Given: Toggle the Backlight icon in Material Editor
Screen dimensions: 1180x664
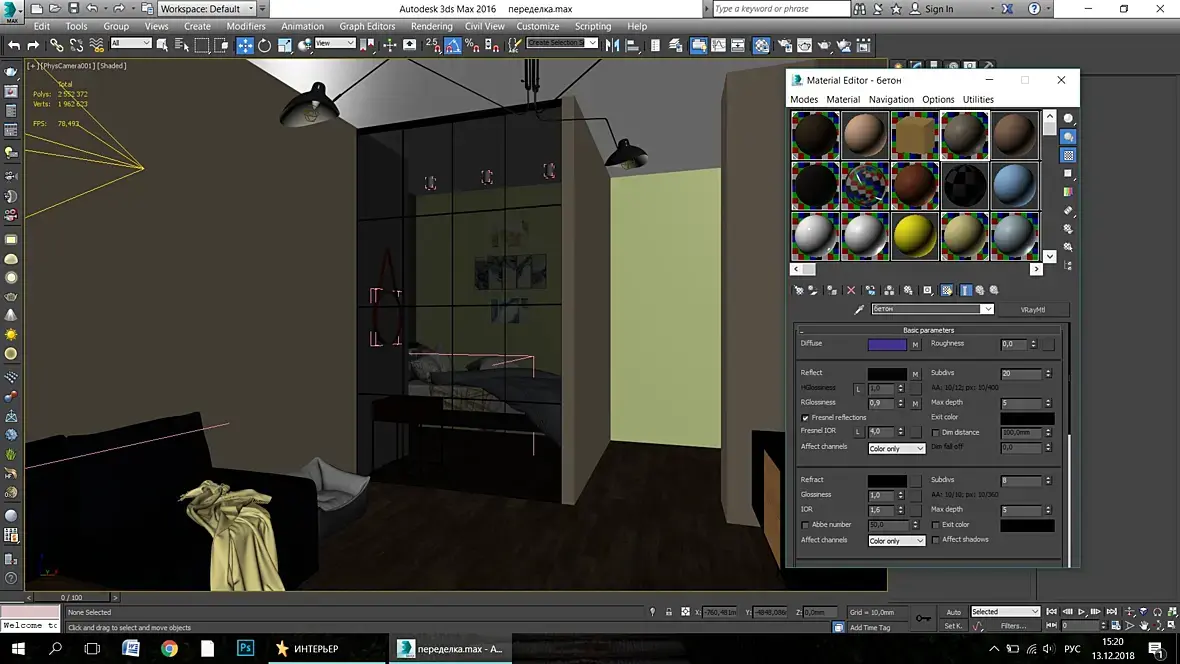Looking at the screenshot, I should click(1068, 137).
